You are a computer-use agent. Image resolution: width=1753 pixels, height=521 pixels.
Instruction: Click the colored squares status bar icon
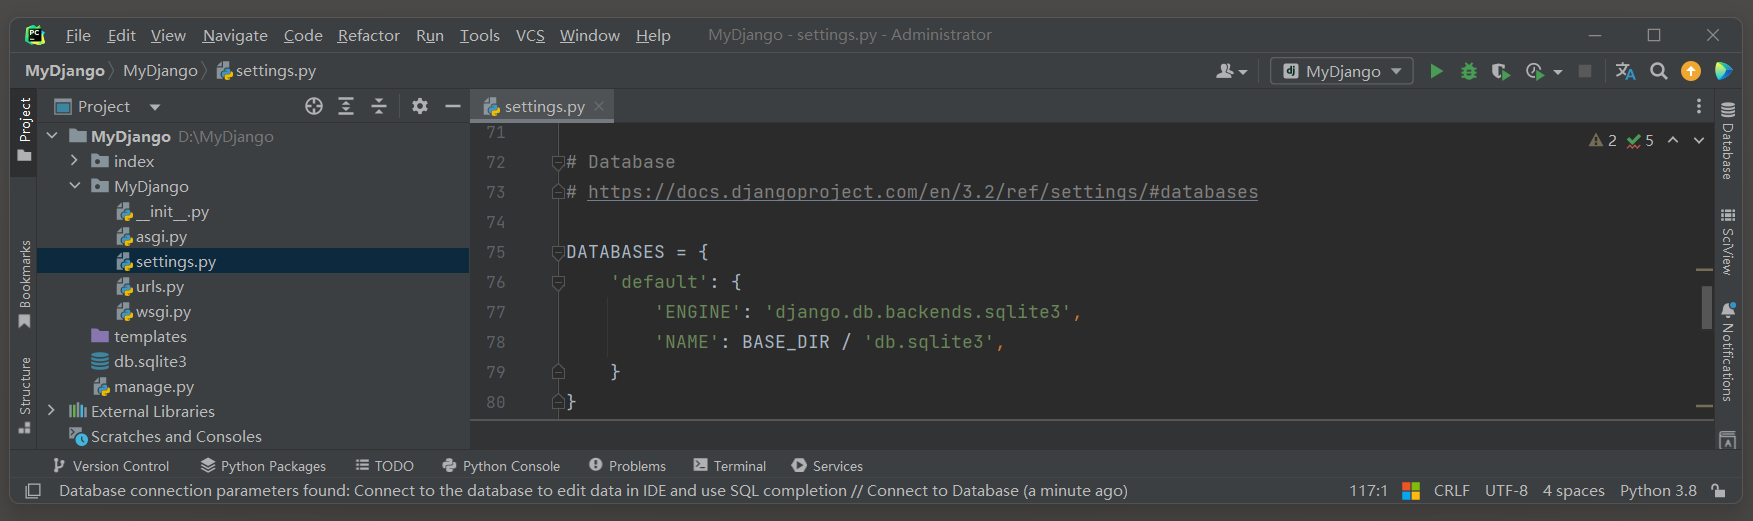1411,490
